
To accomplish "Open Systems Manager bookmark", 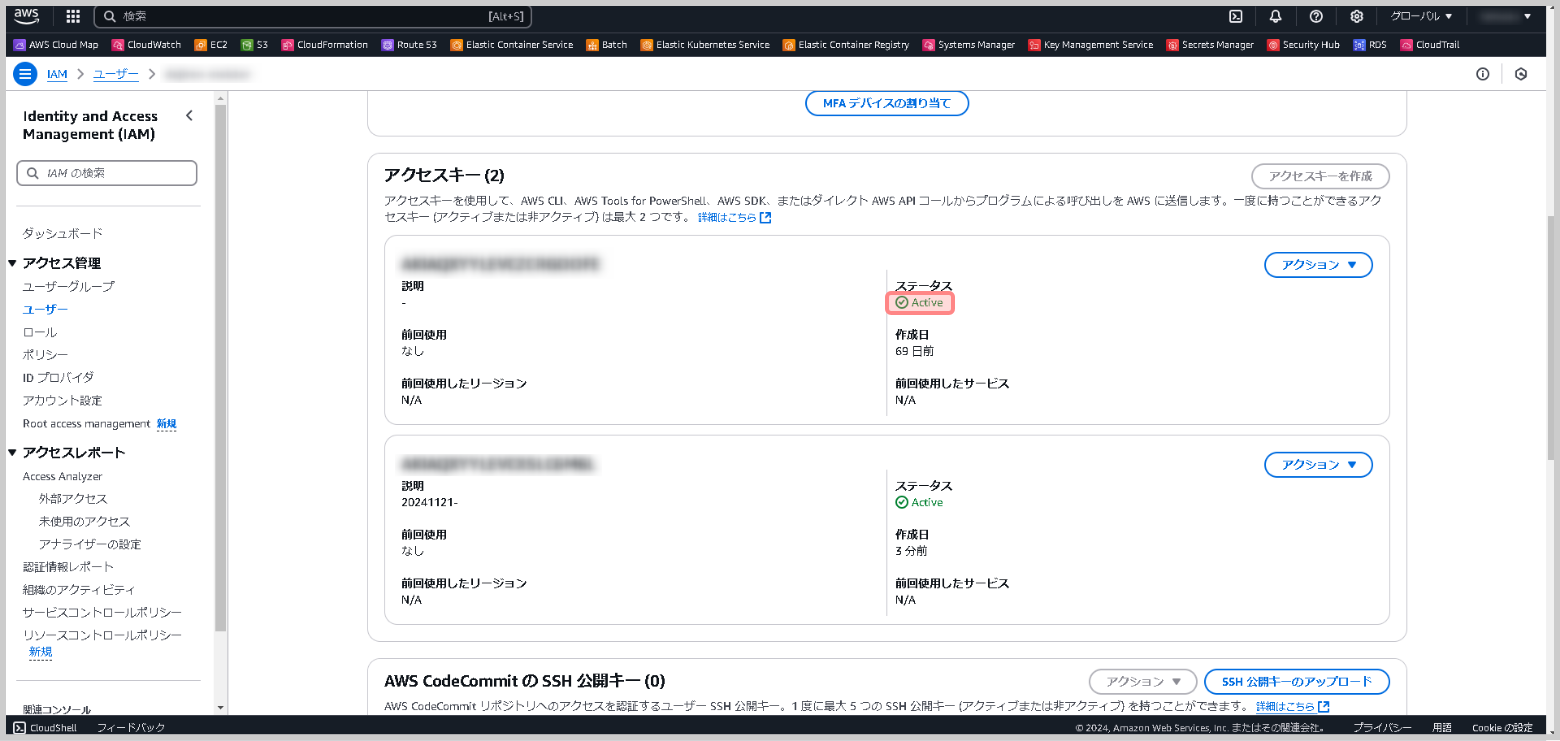I will 969,45.
